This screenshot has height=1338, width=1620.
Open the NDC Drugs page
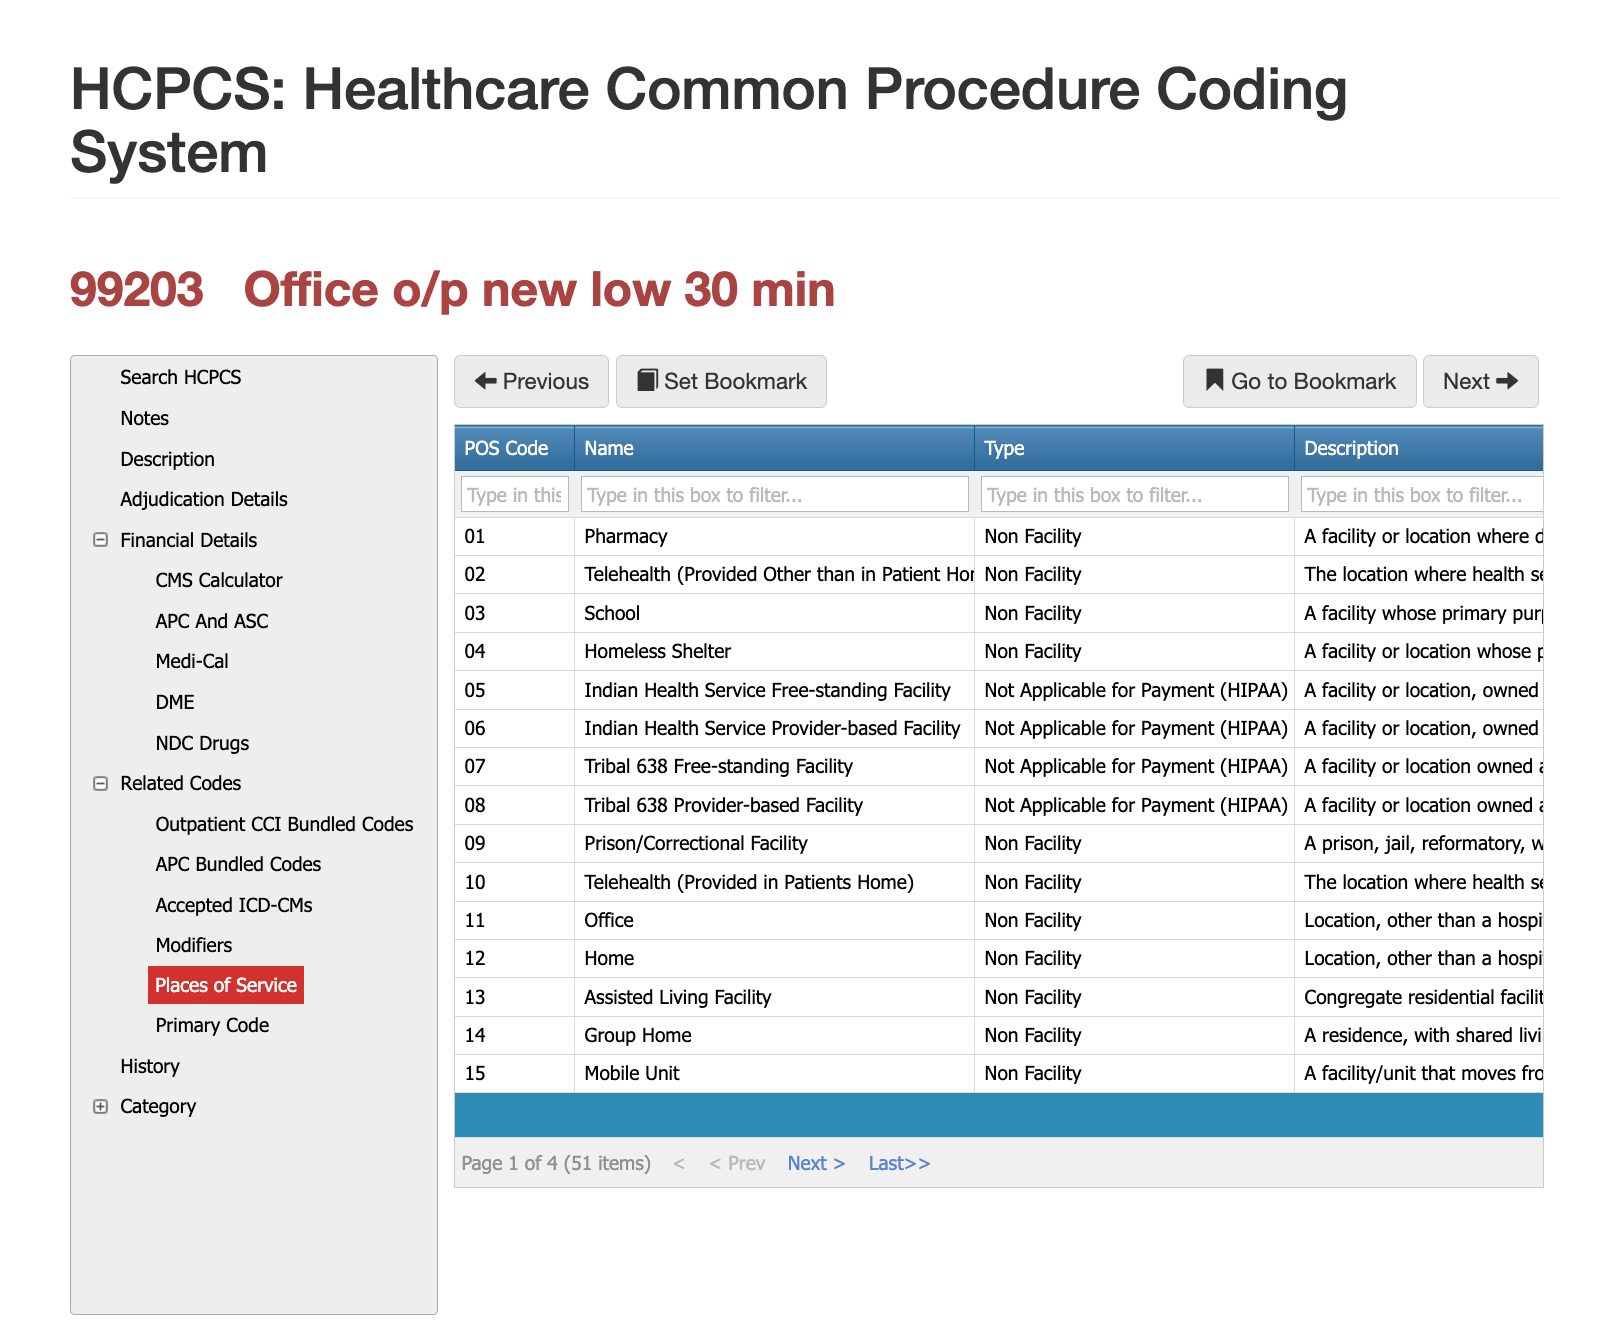point(201,742)
